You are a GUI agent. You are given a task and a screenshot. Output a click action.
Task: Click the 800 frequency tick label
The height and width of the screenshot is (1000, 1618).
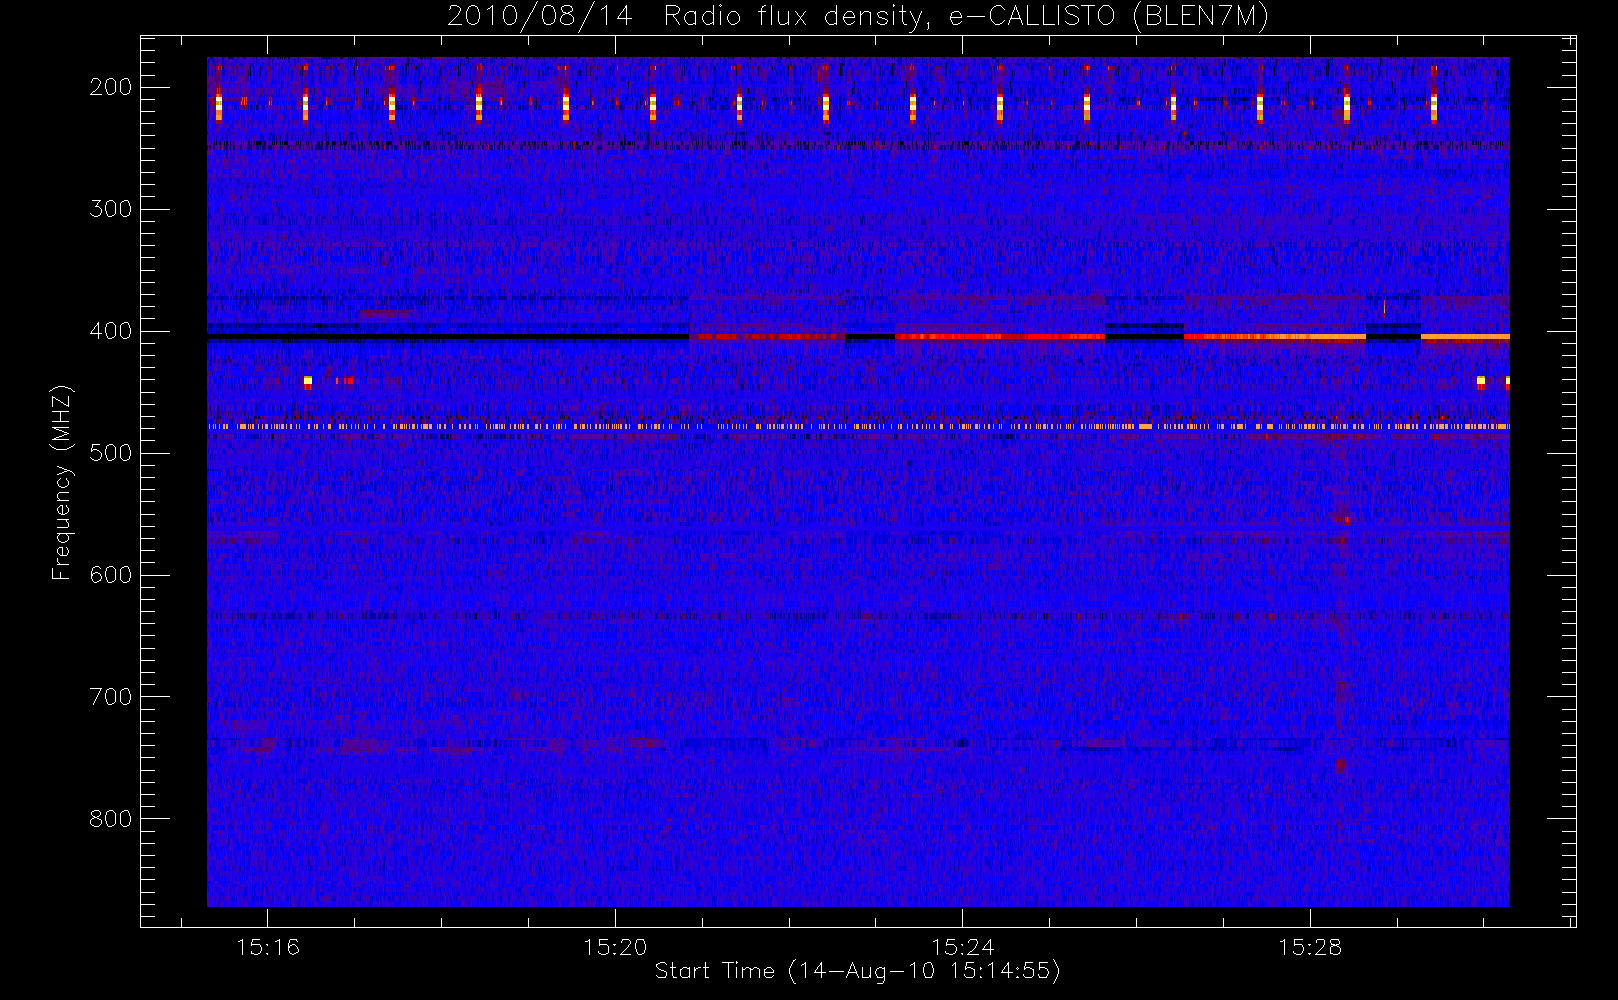[x=110, y=819]
